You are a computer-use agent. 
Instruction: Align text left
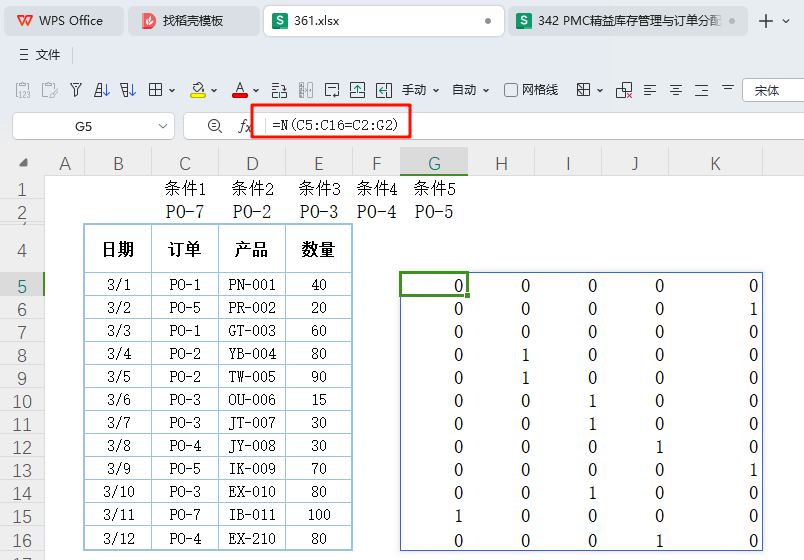(x=650, y=90)
